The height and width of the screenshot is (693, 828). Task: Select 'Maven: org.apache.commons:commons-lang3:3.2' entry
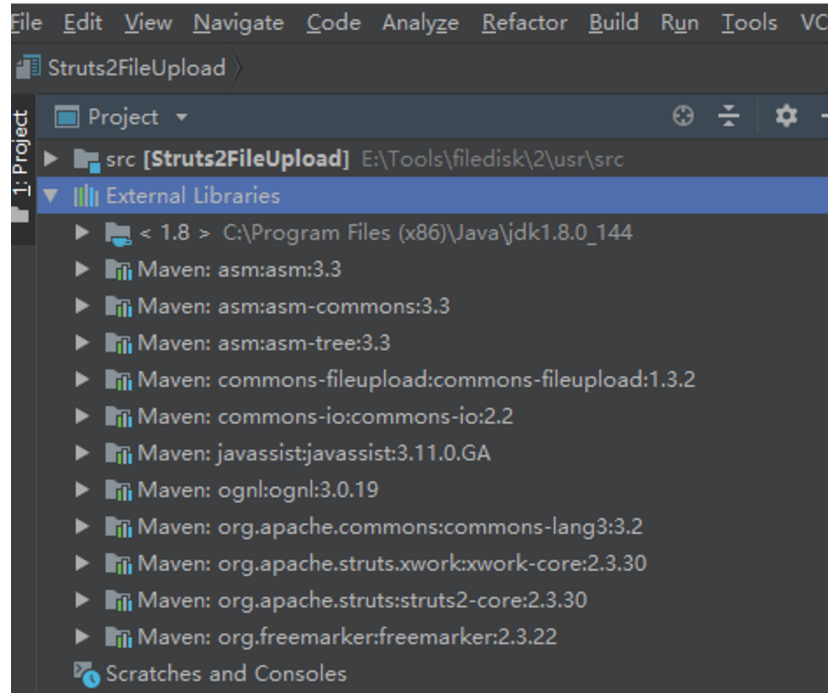coord(432,526)
